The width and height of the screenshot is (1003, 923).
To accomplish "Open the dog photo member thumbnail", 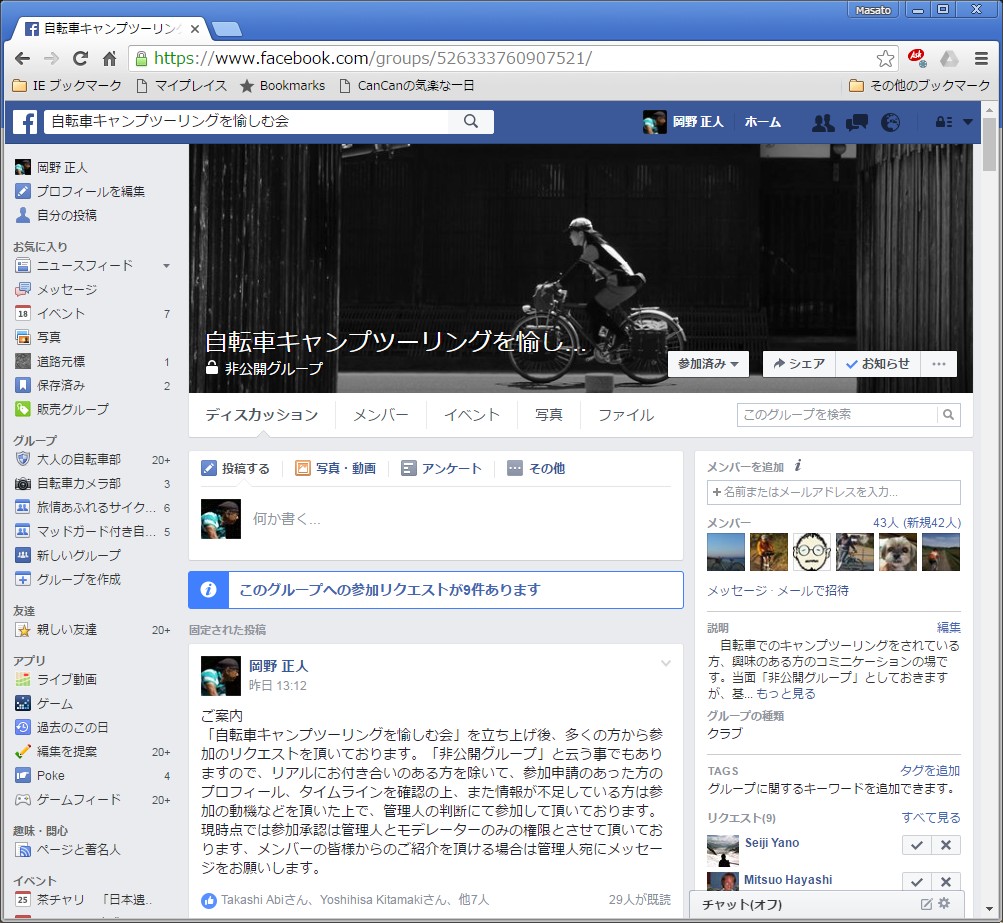I will pyautogui.click(x=897, y=551).
